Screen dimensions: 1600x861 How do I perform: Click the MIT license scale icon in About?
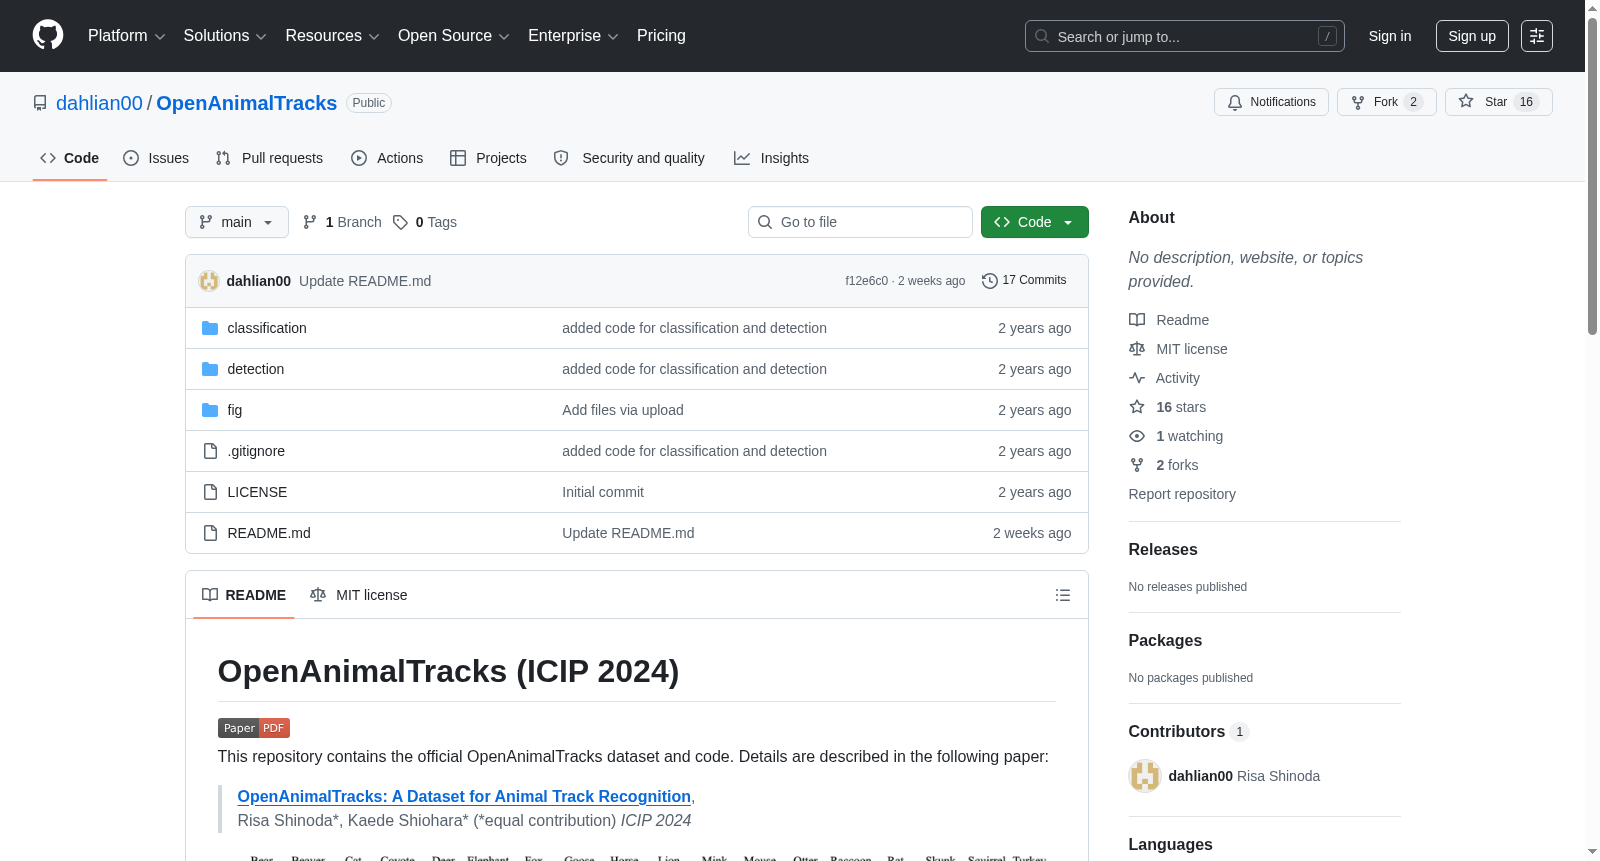[x=1137, y=349]
